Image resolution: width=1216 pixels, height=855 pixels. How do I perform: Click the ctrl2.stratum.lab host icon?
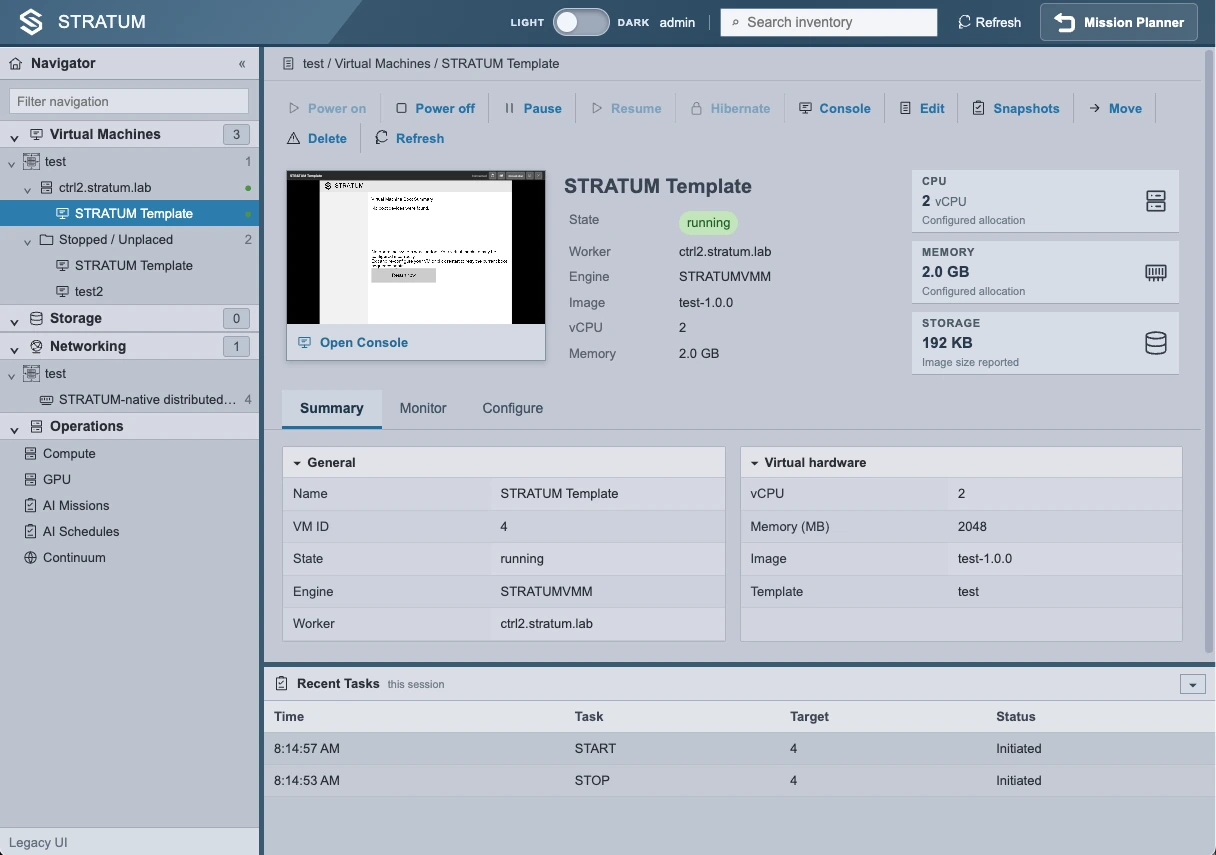[x=46, y=187]
